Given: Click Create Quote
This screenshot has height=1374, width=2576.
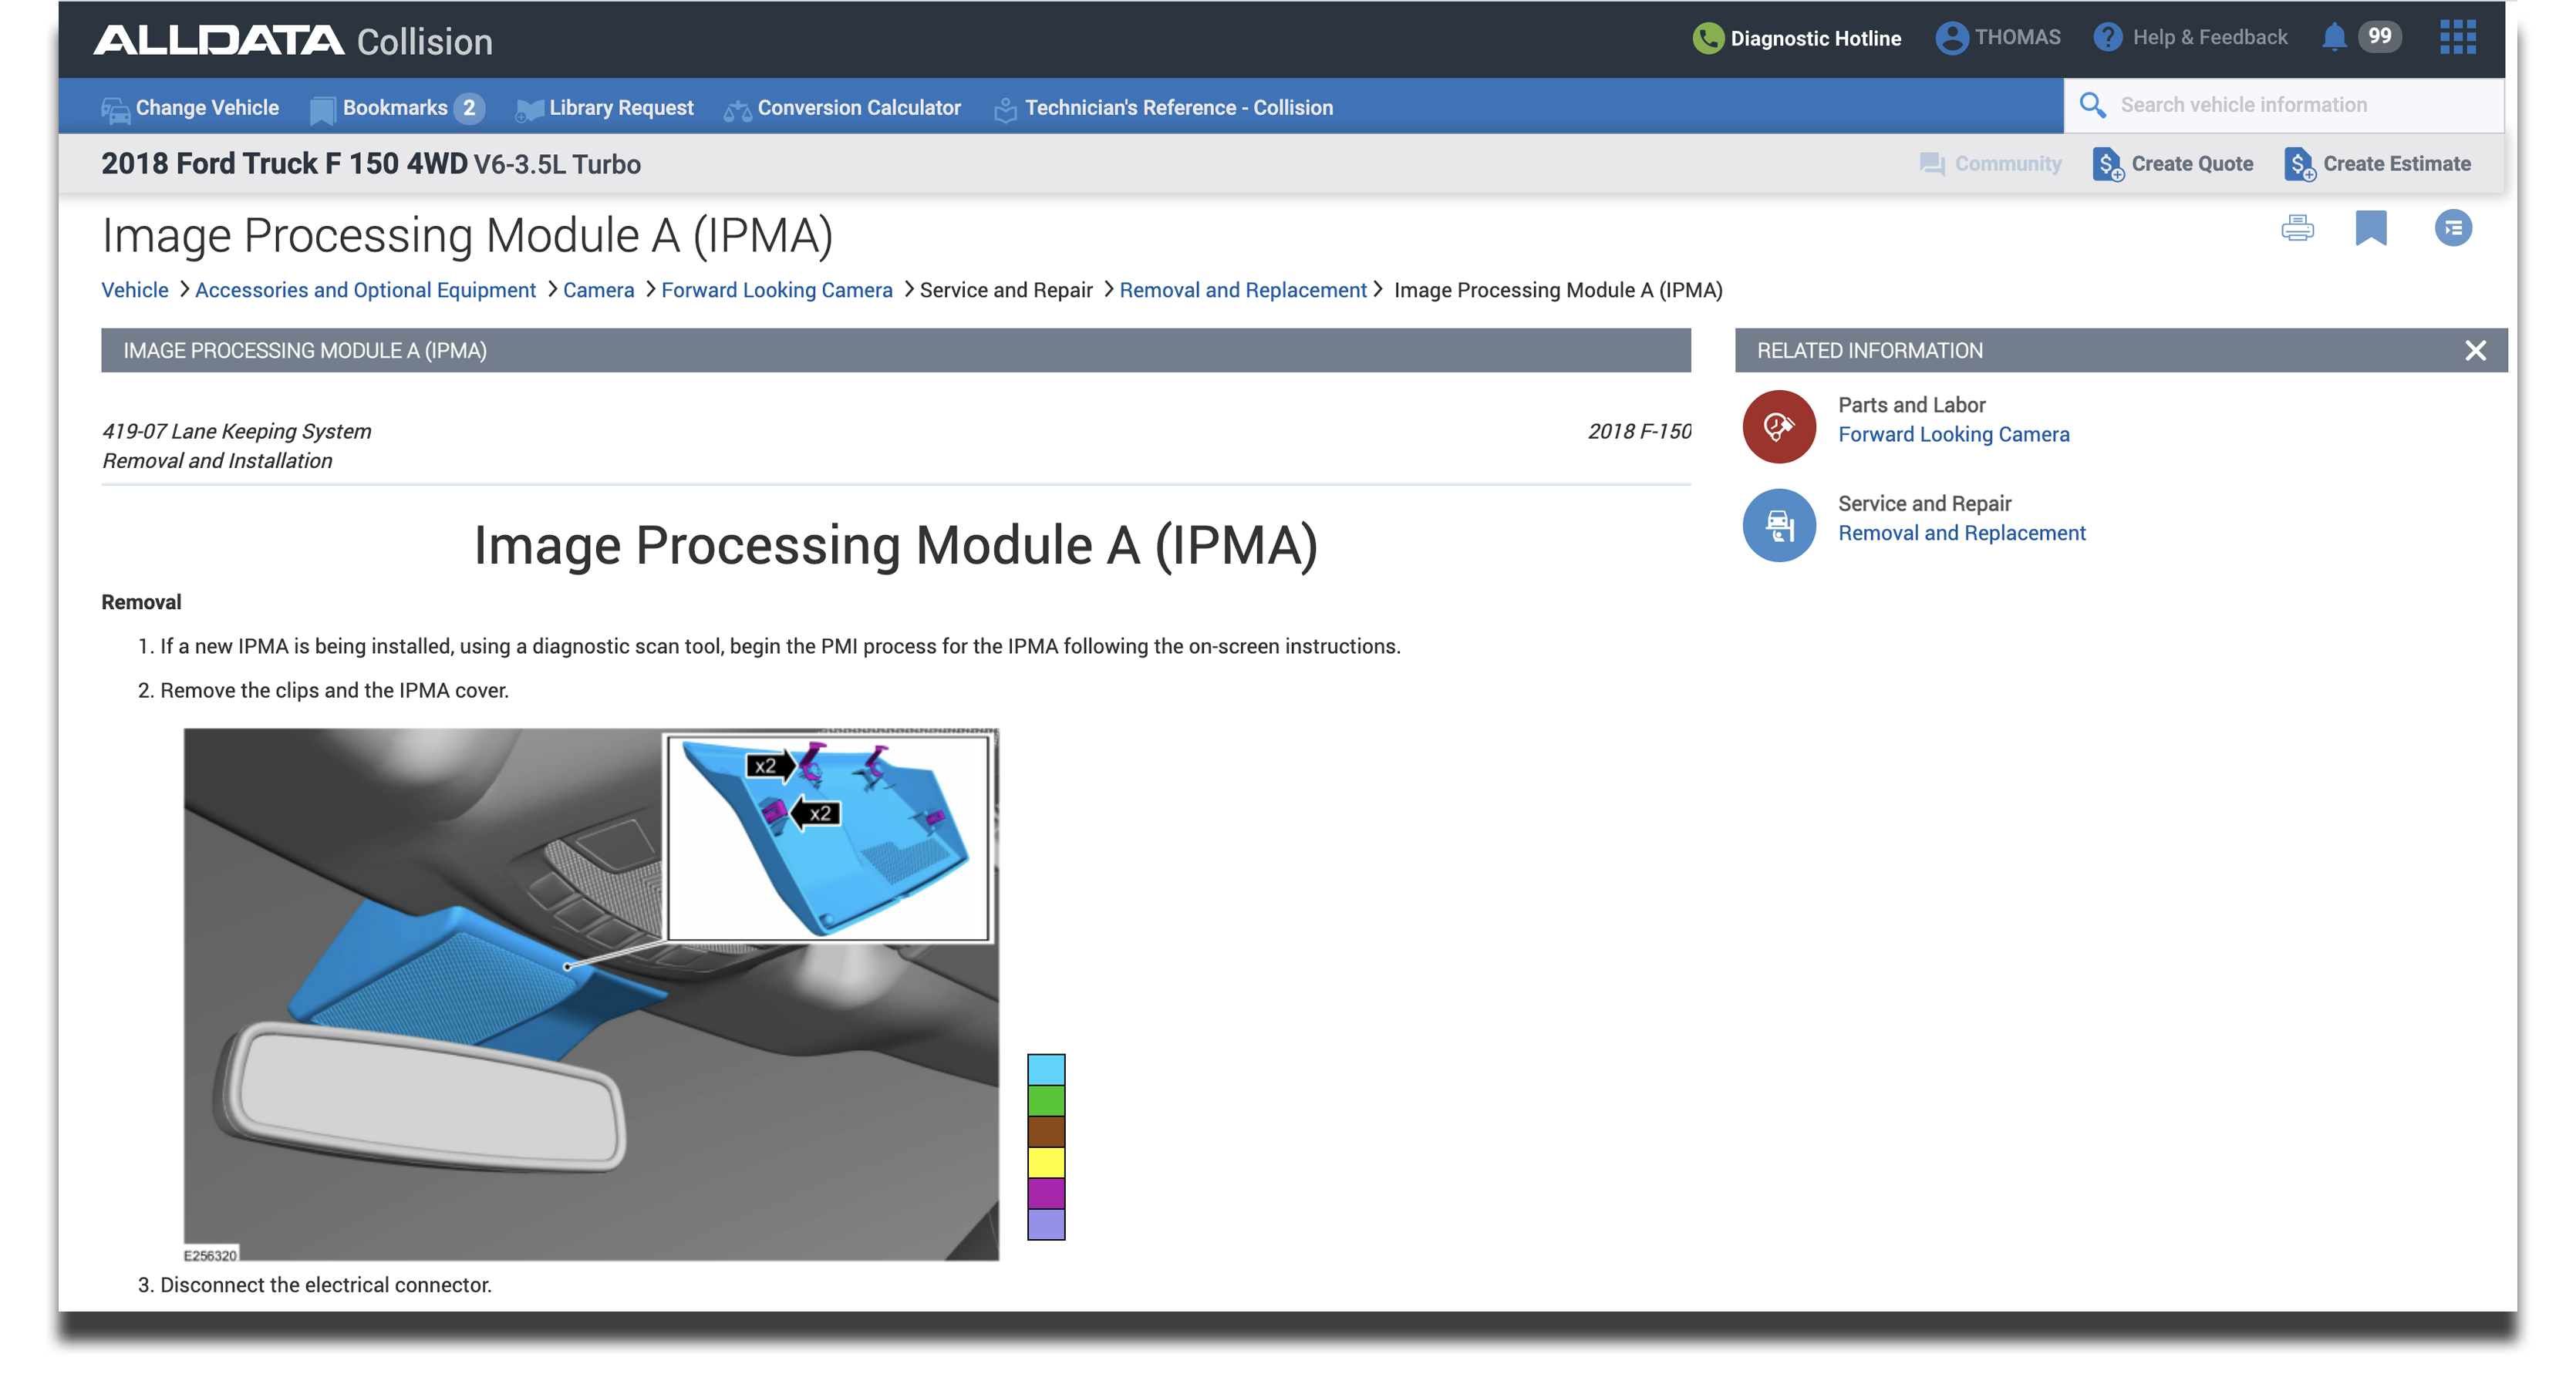Looking at the screenshot, I should coord(2172,164).
